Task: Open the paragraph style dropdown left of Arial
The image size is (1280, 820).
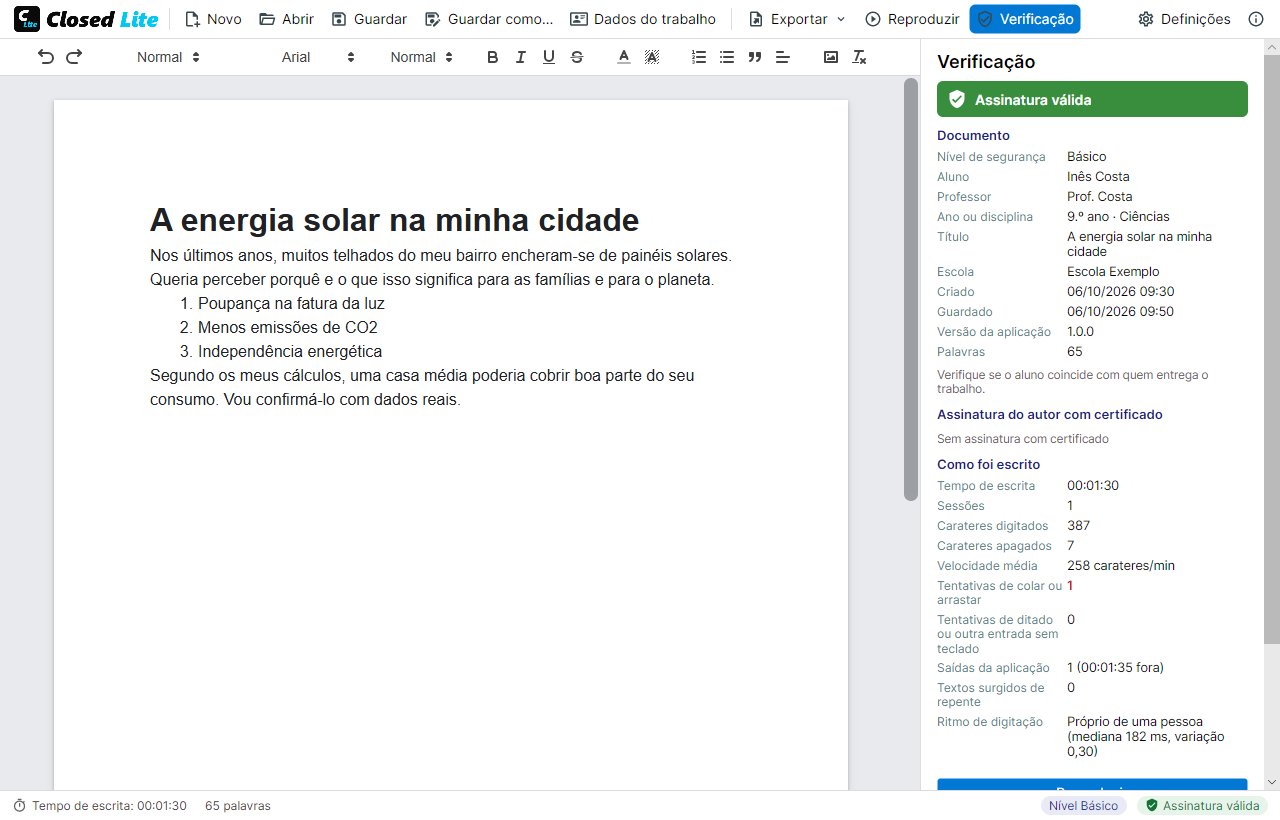Action: pyautogui.click(x=168, y=57)
